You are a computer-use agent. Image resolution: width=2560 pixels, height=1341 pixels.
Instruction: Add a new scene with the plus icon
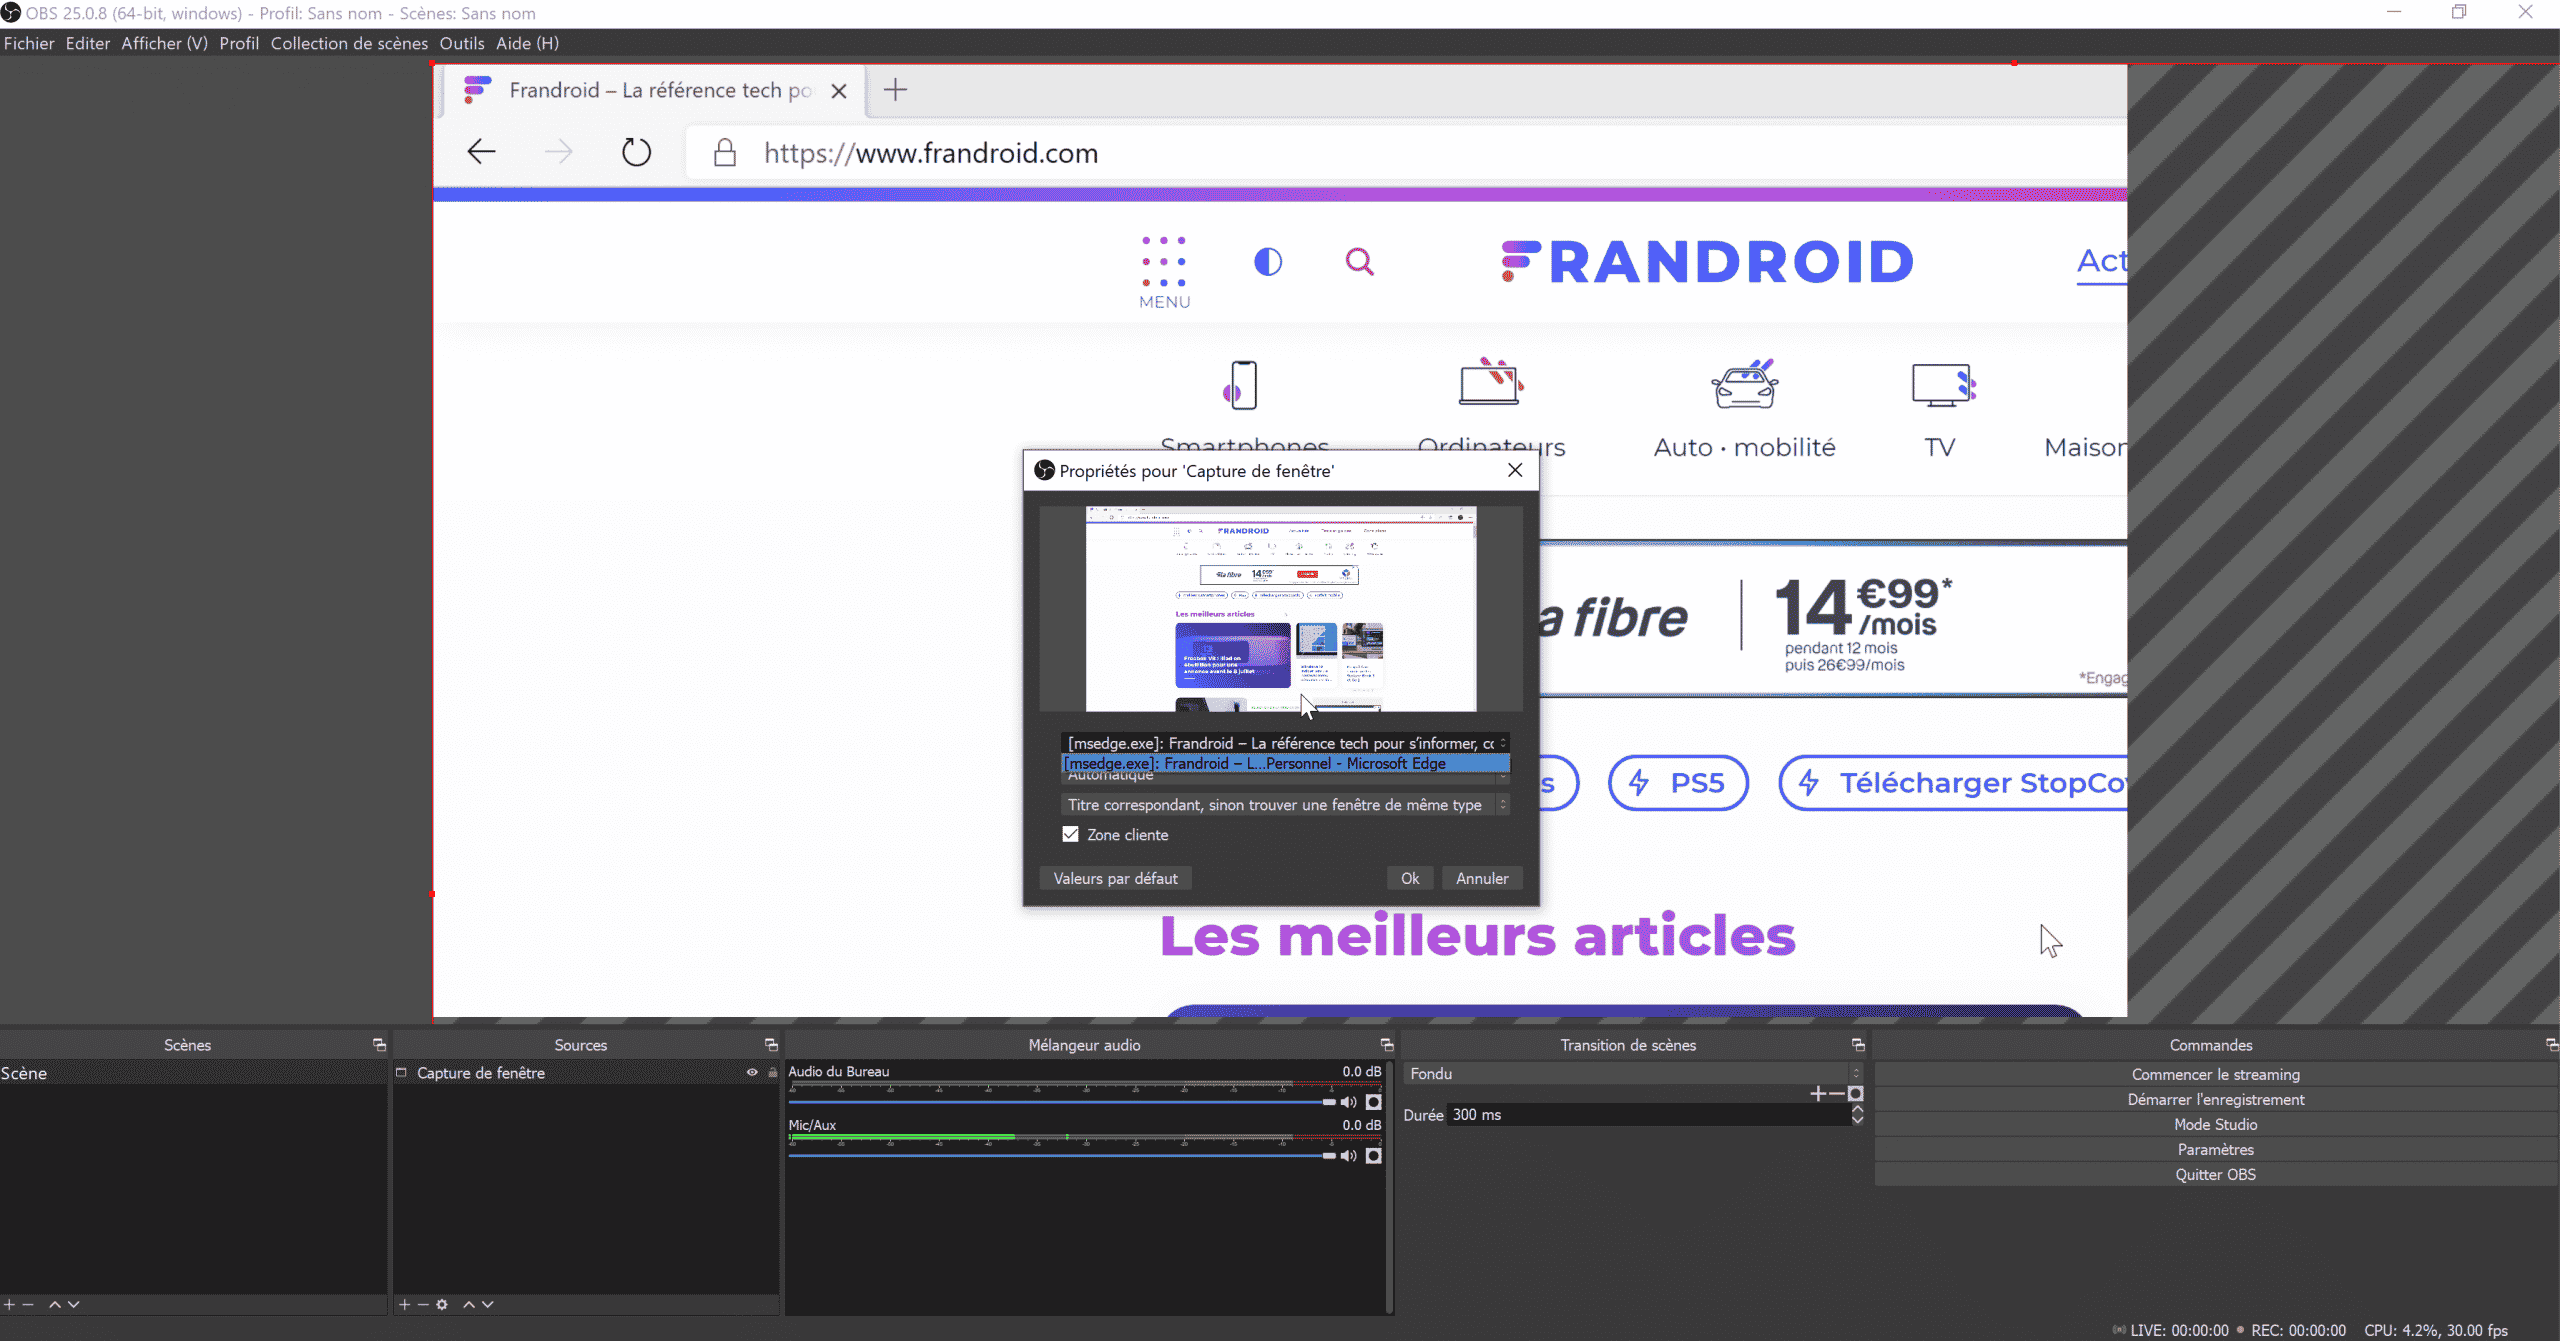9,1304
